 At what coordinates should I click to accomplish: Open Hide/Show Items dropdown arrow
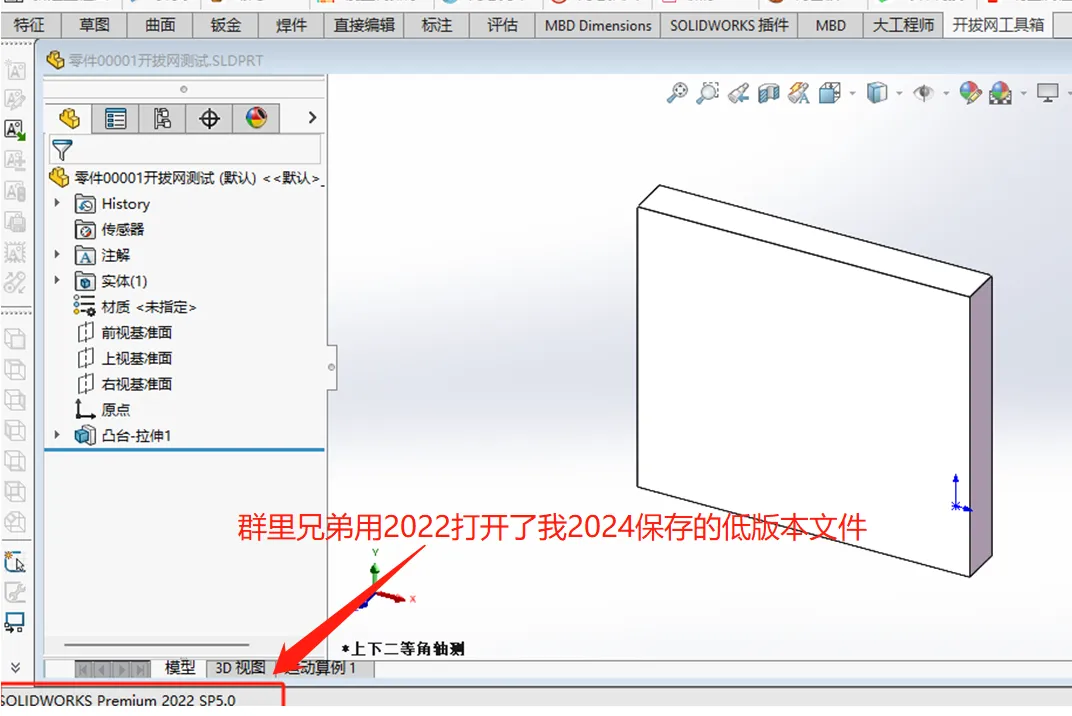pos(946,93)
